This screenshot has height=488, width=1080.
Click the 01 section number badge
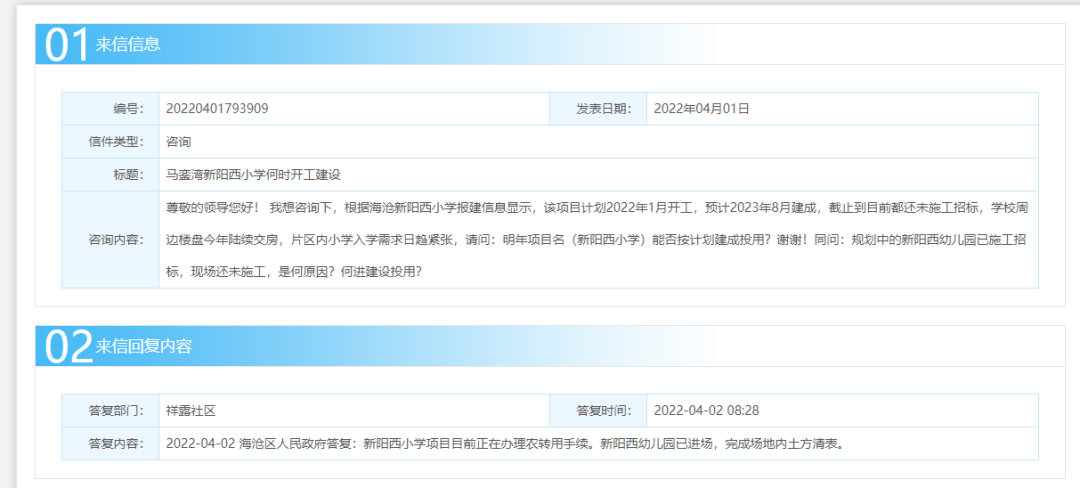point(66,45)
